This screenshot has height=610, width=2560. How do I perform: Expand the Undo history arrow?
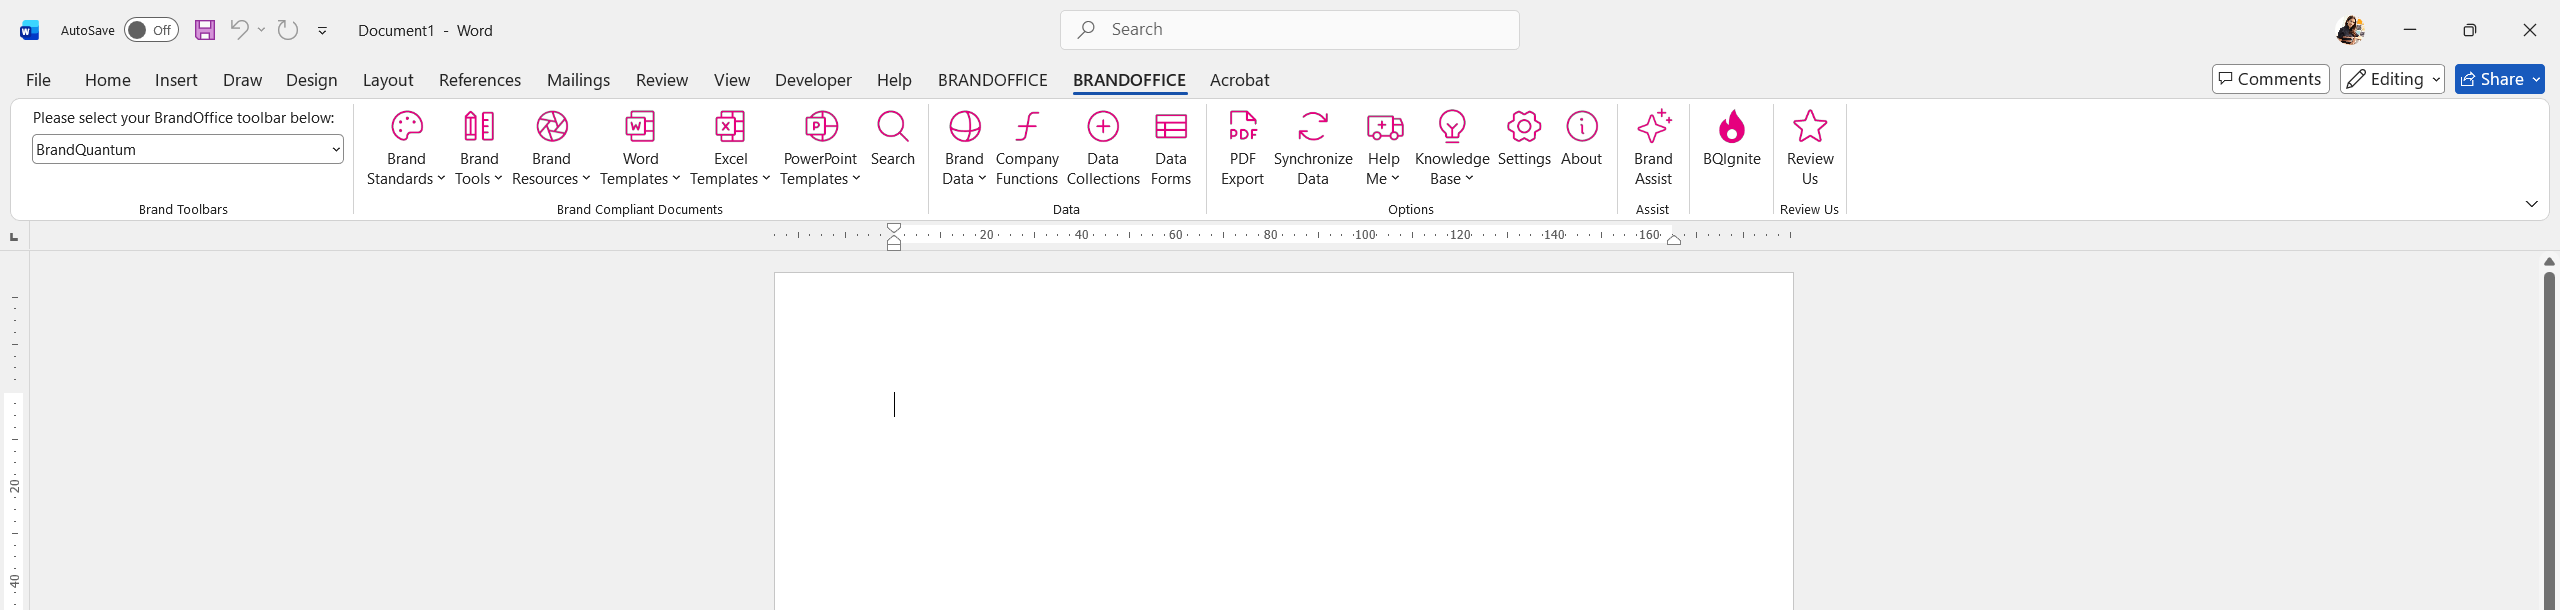coord(262,30)
